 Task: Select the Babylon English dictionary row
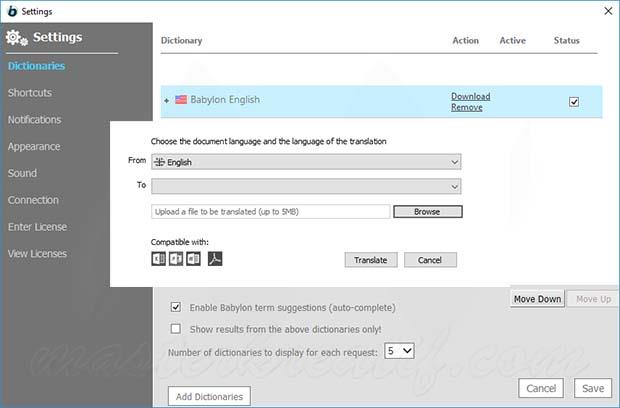[381, 102]
